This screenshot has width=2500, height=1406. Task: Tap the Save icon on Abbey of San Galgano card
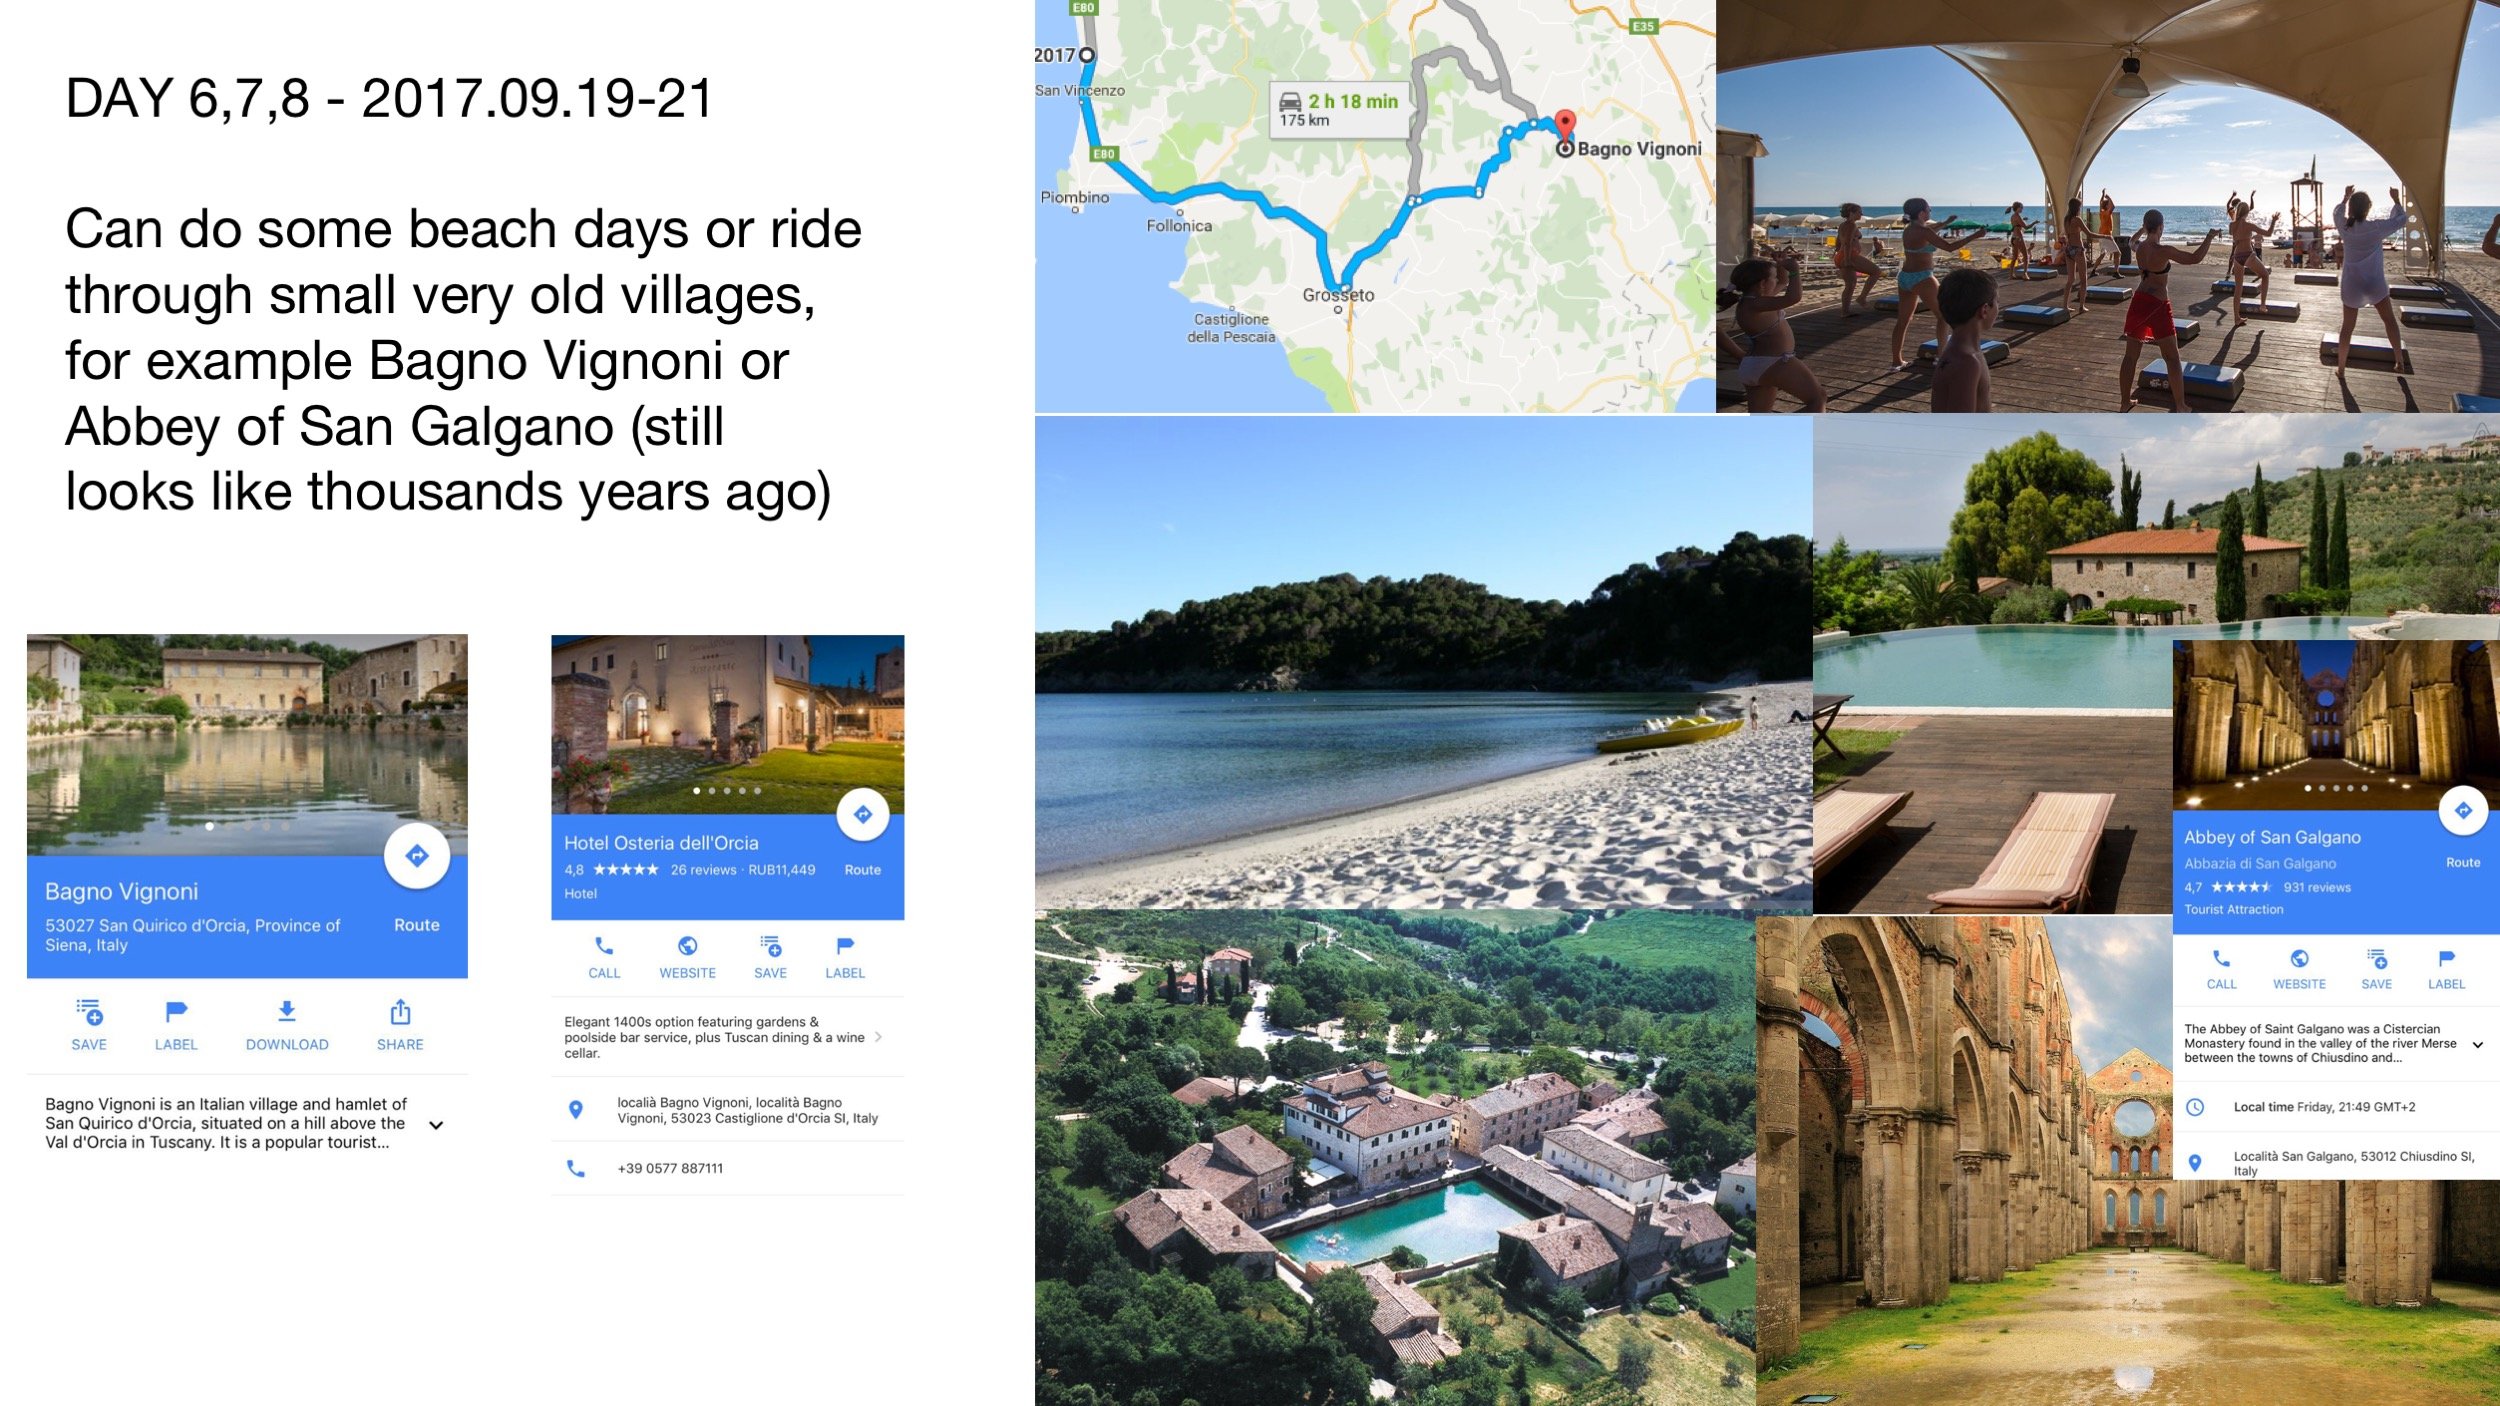point(2377,959)
